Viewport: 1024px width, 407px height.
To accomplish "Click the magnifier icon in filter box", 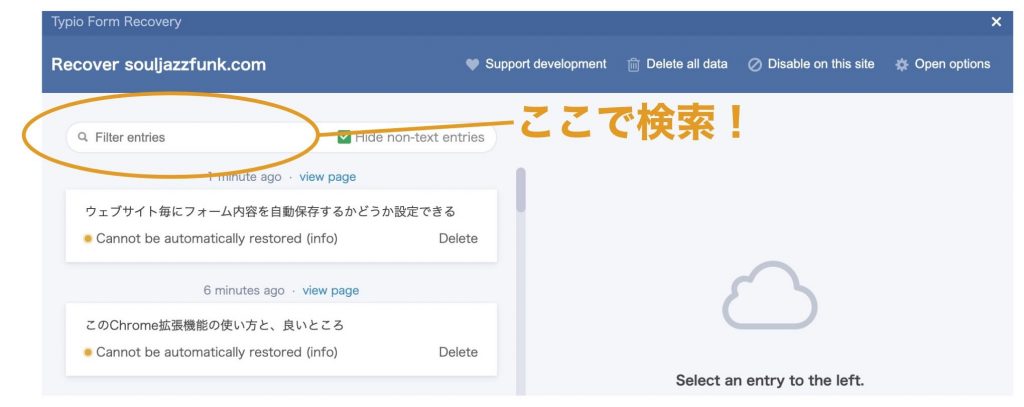I will tap(83, 137).
